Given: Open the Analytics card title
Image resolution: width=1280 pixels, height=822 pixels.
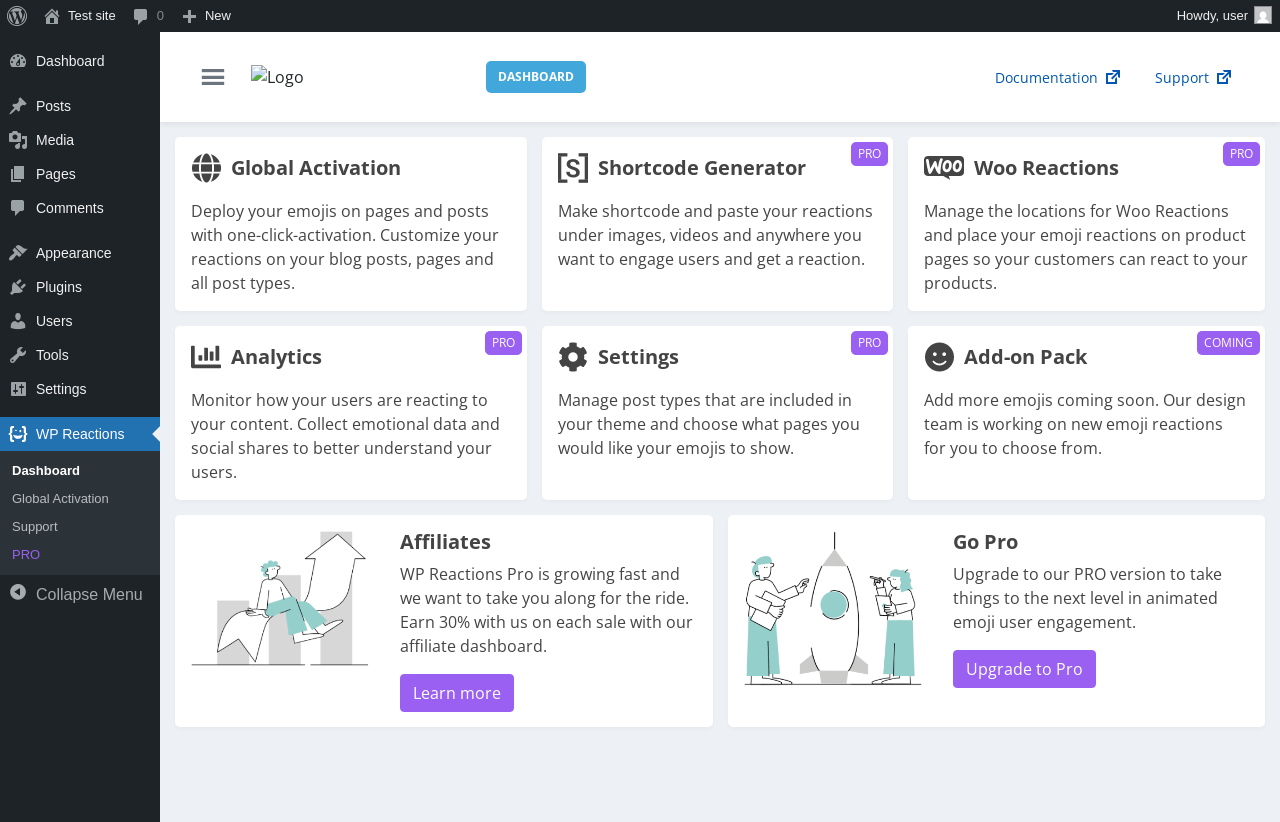Looking at the screenshot, I should click(276, 357).
